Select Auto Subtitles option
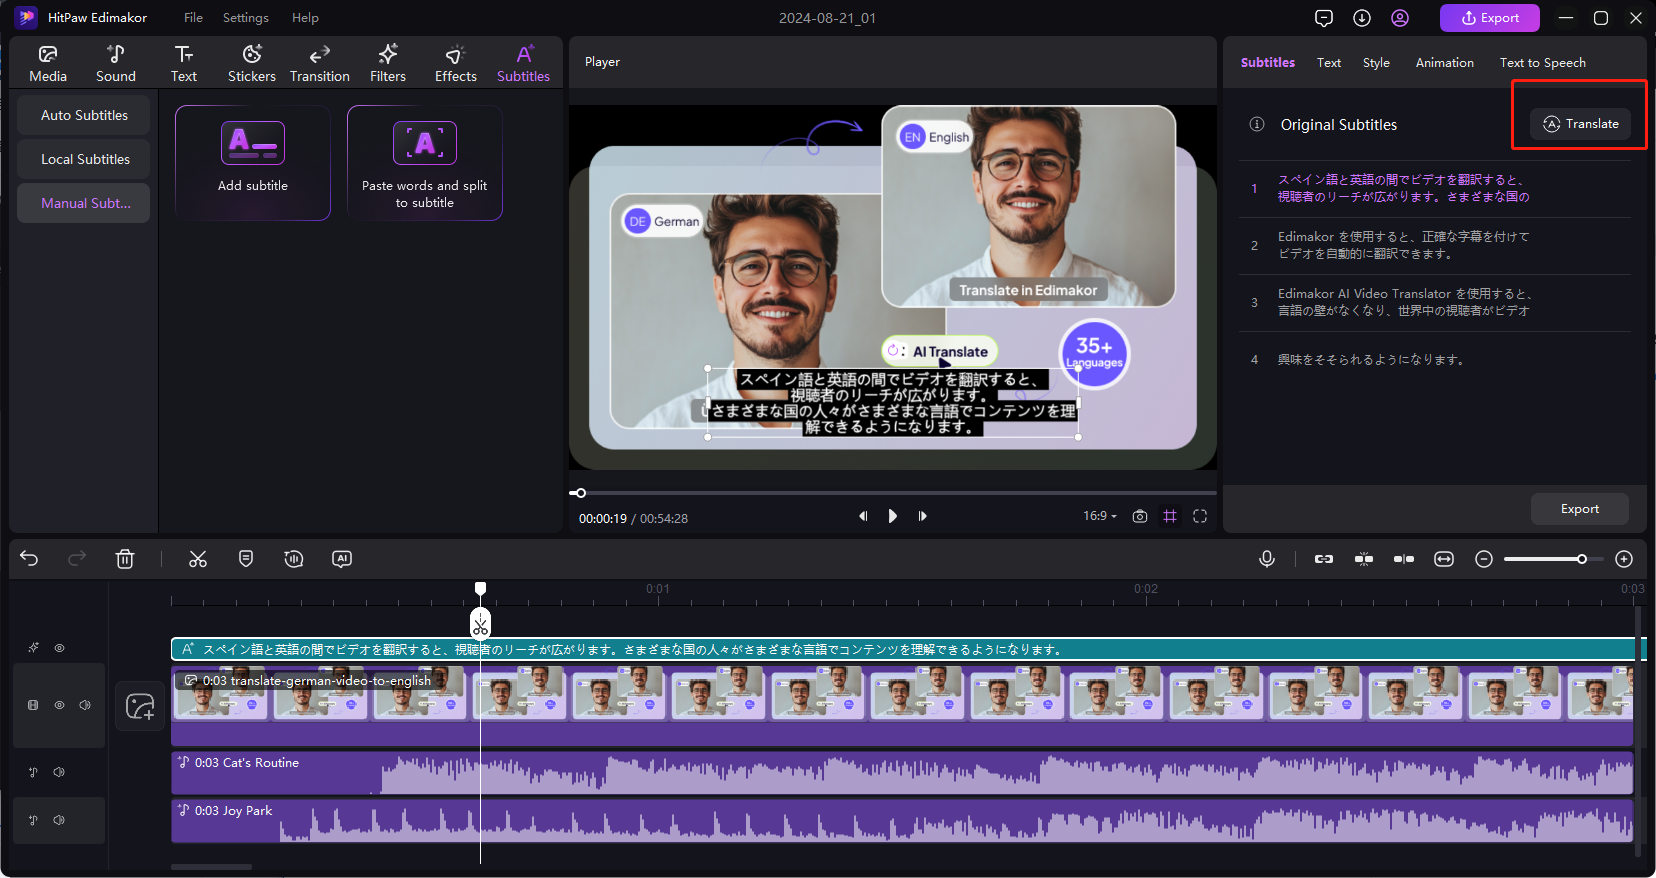This screenshot has width=1656, height=878. [x=84, y=115]
